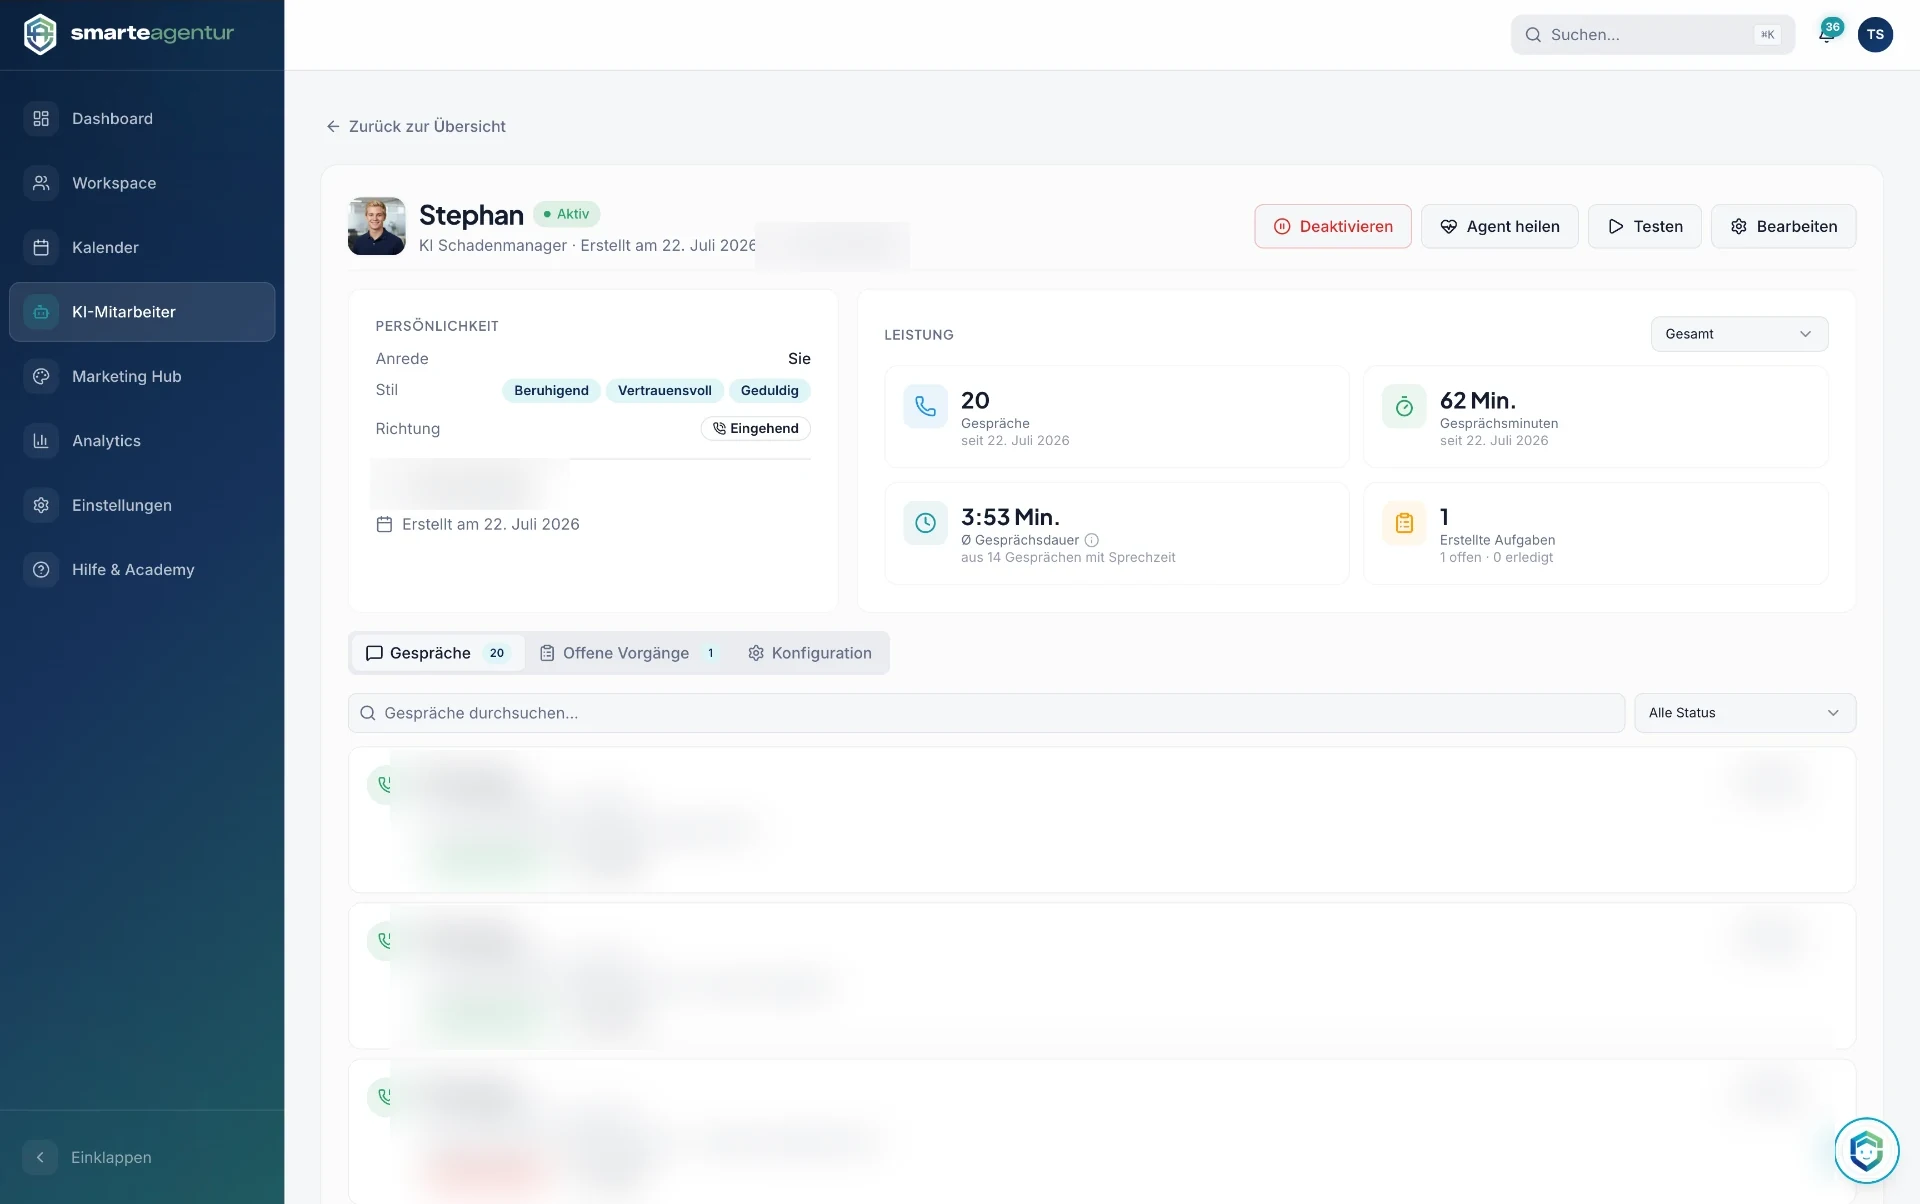This screenshot has height=1204, width=1920.
Task: Open the chat assistant shield widget
Action: tap(1866, 1150)
